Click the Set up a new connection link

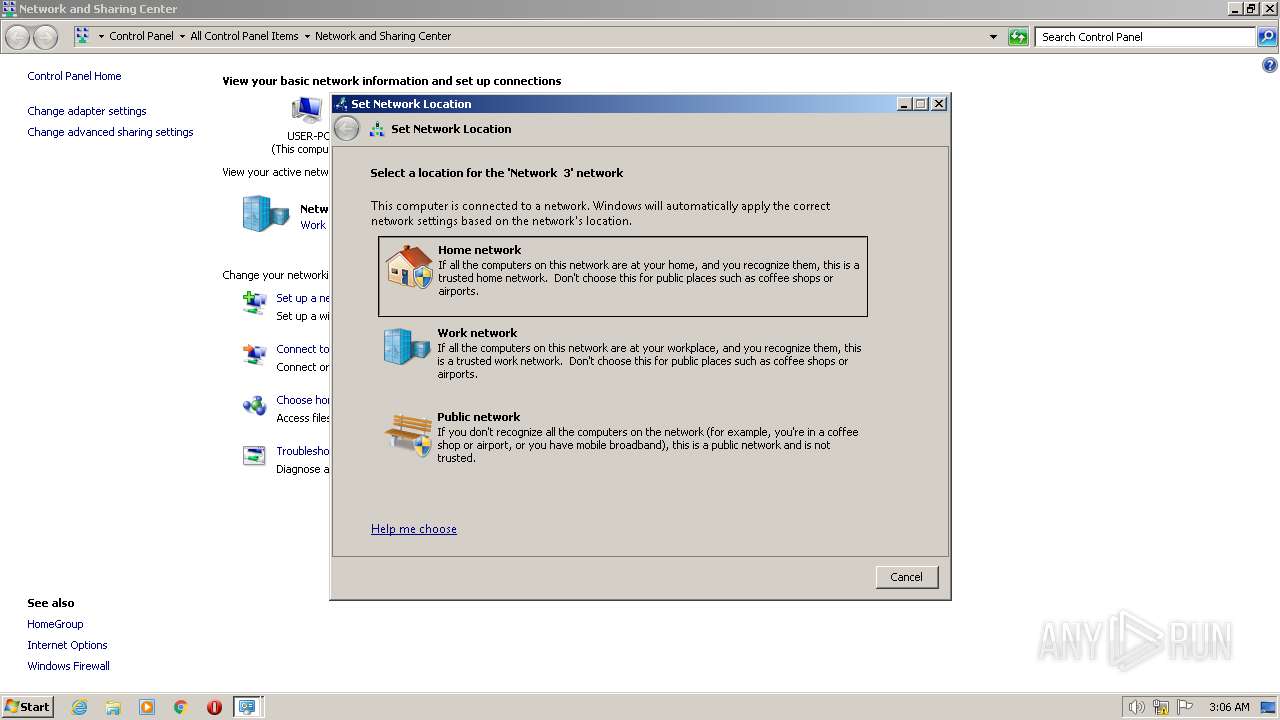(303, 298)
